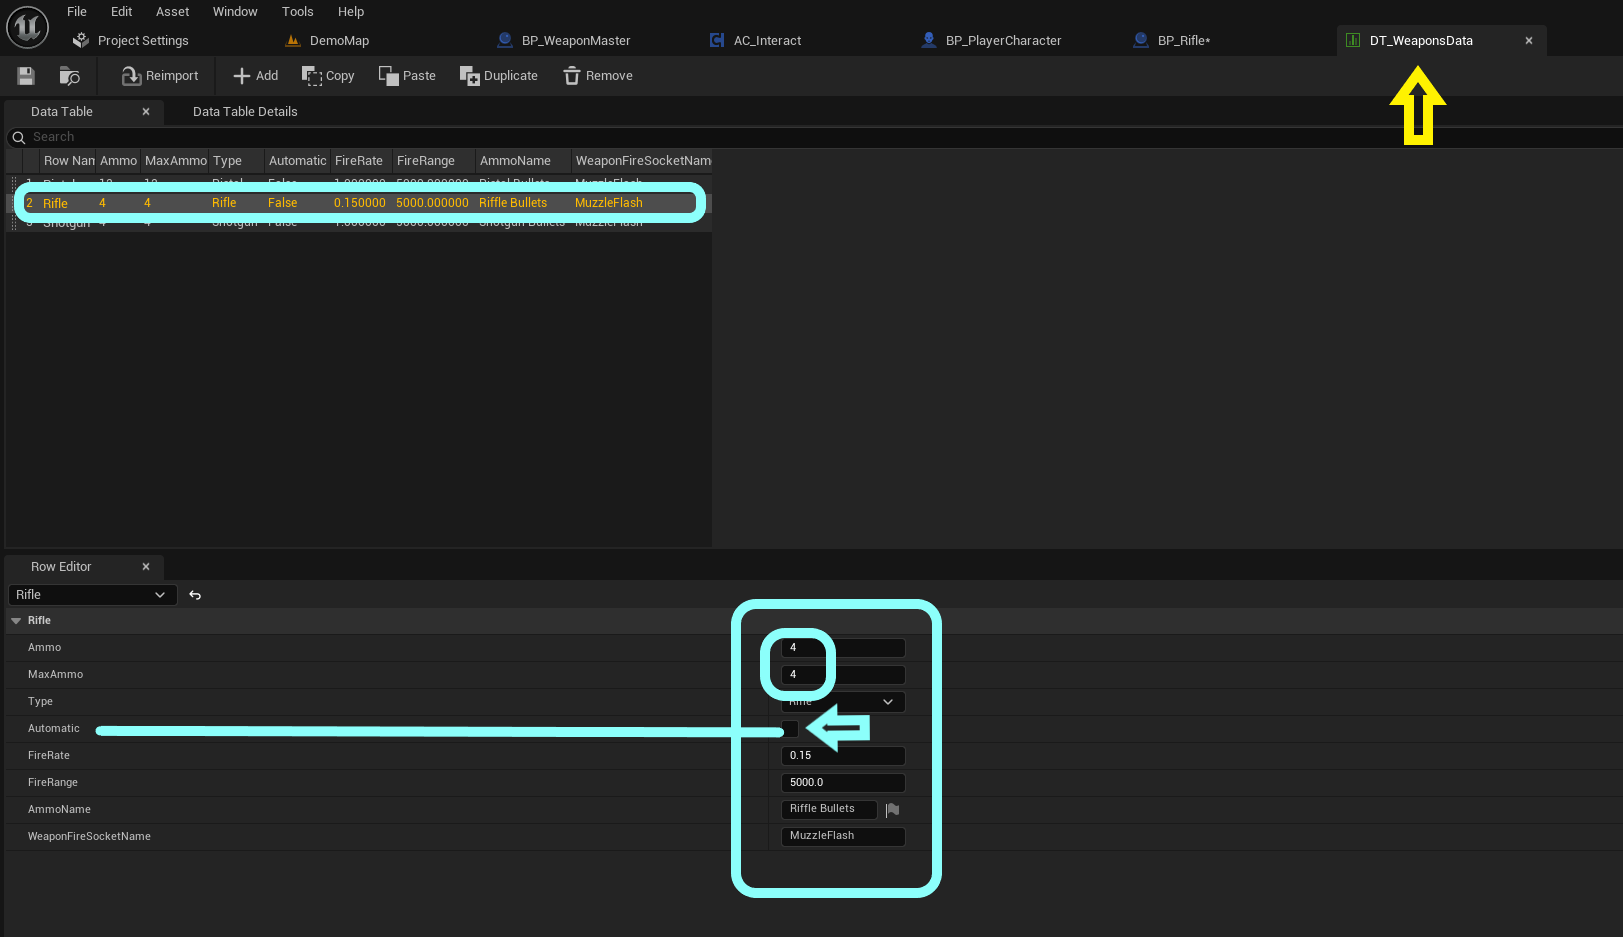Click the MuzzleFlash cell in Rifle row
1623x937 pixels.
point(609,203)
